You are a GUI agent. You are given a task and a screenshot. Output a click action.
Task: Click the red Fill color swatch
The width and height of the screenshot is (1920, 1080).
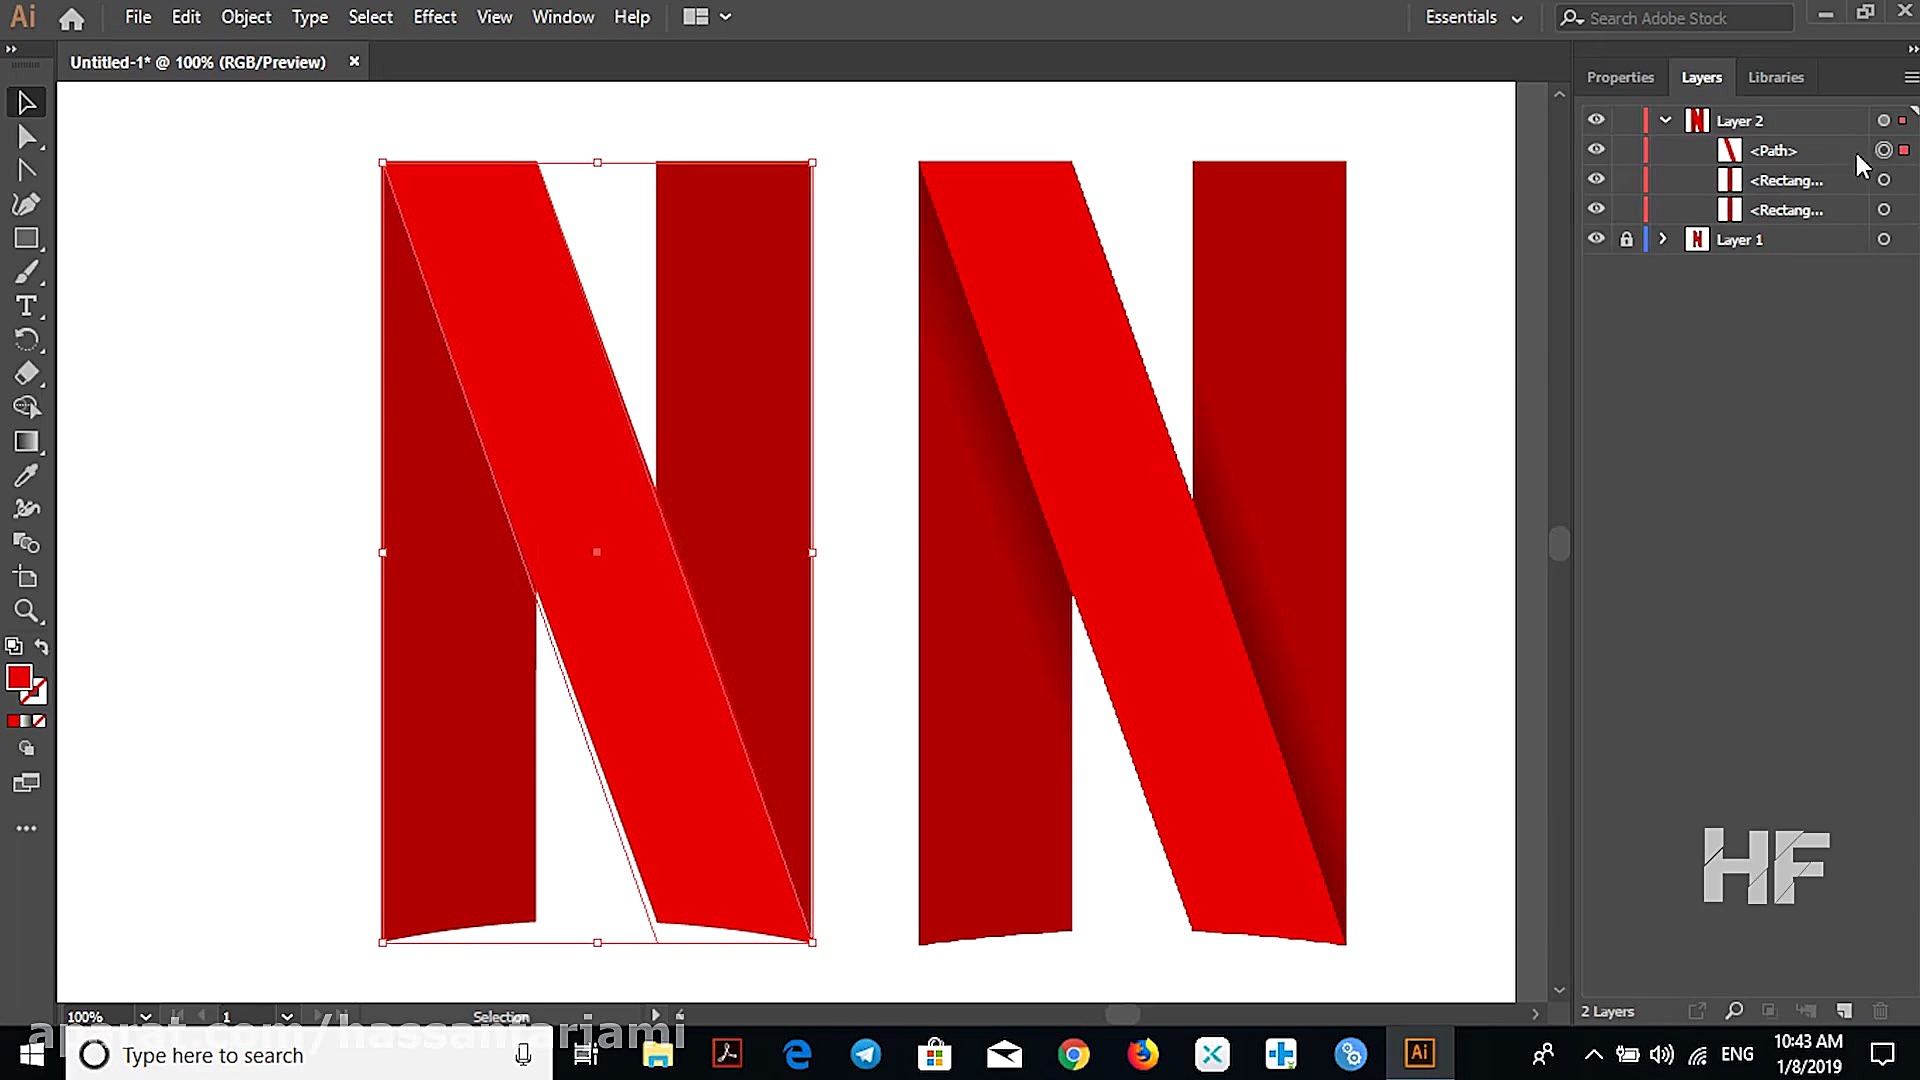click(19, 677)
